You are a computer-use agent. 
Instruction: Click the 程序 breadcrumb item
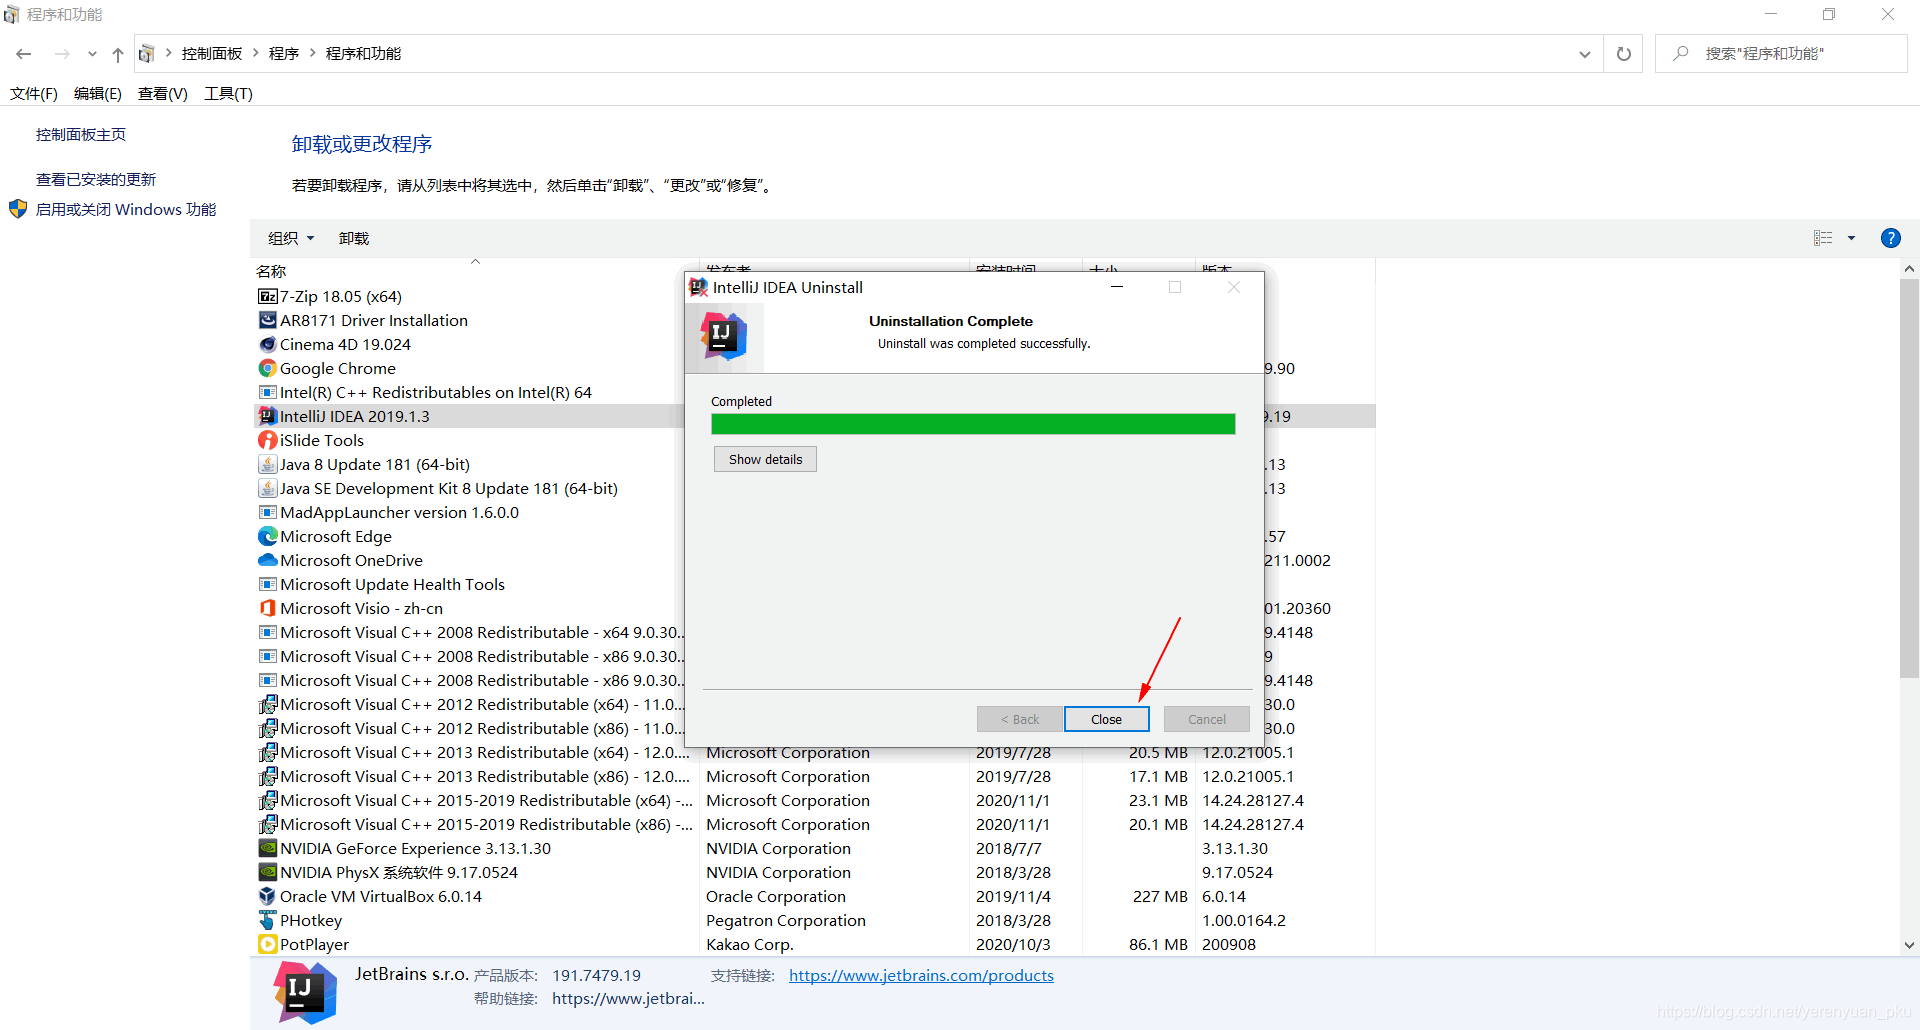point(284,53)
